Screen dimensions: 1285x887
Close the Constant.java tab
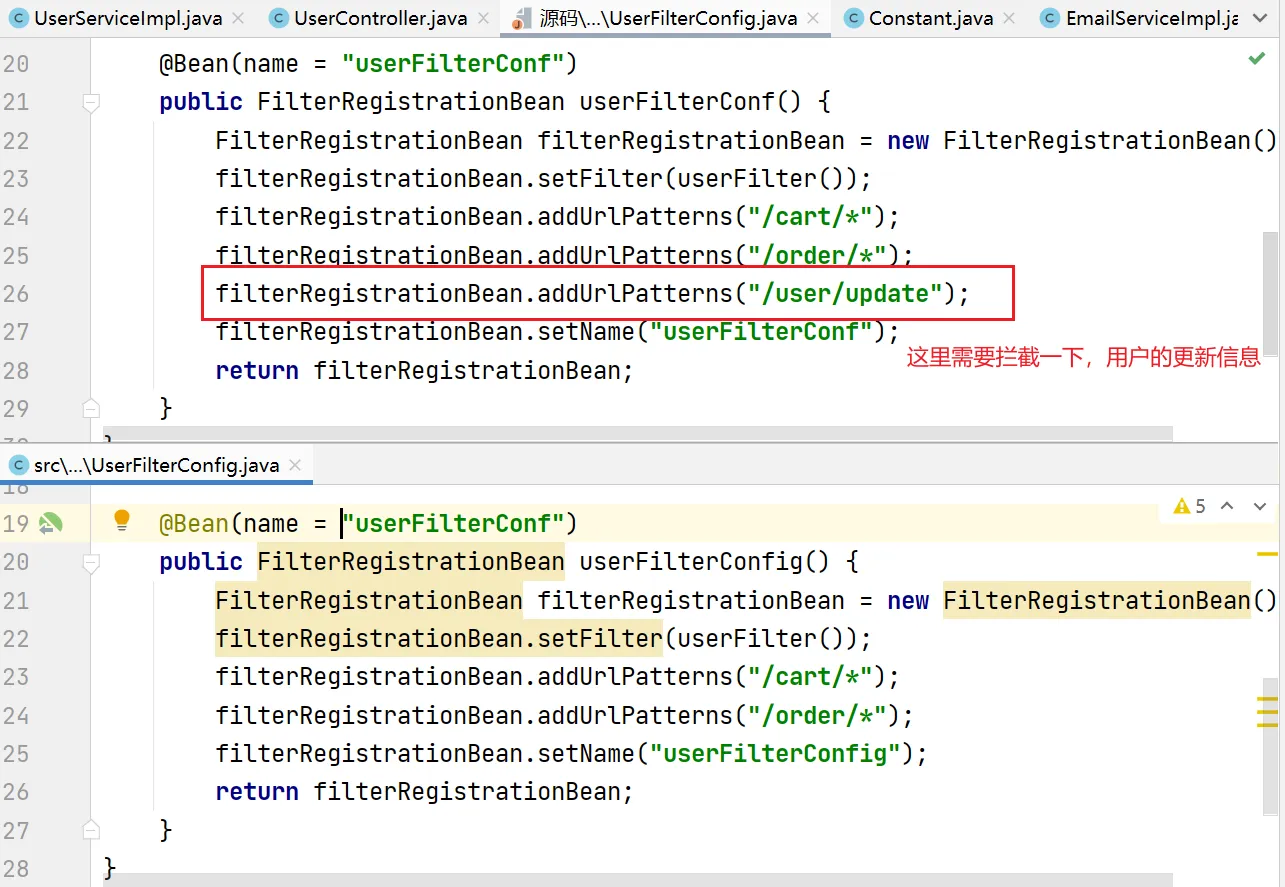click(1010, 19)
